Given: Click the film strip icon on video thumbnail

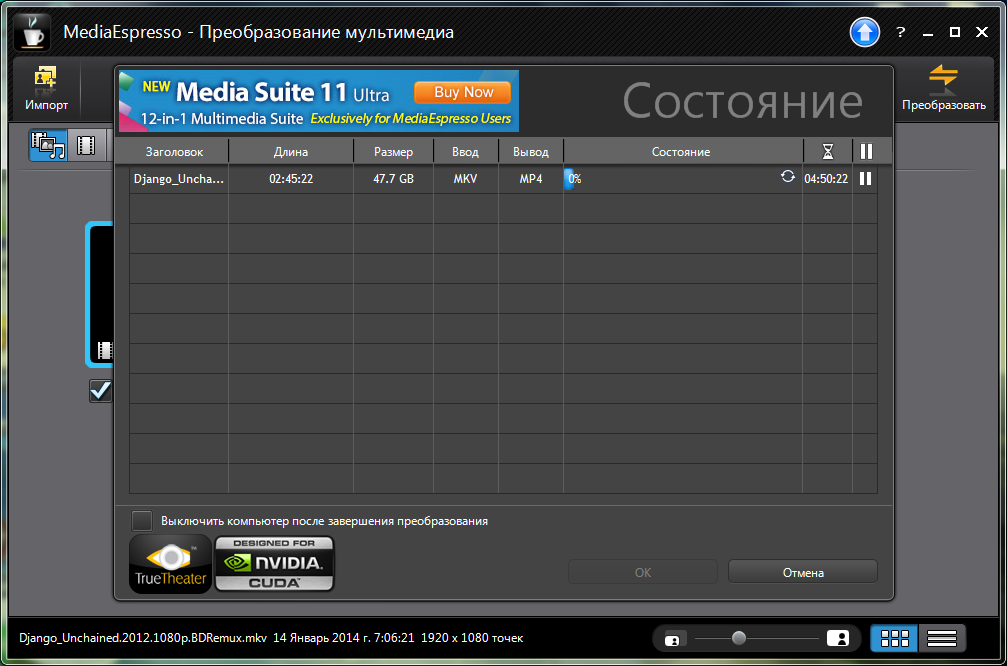Looking at the screenshot, I should [x=105, y=350].
